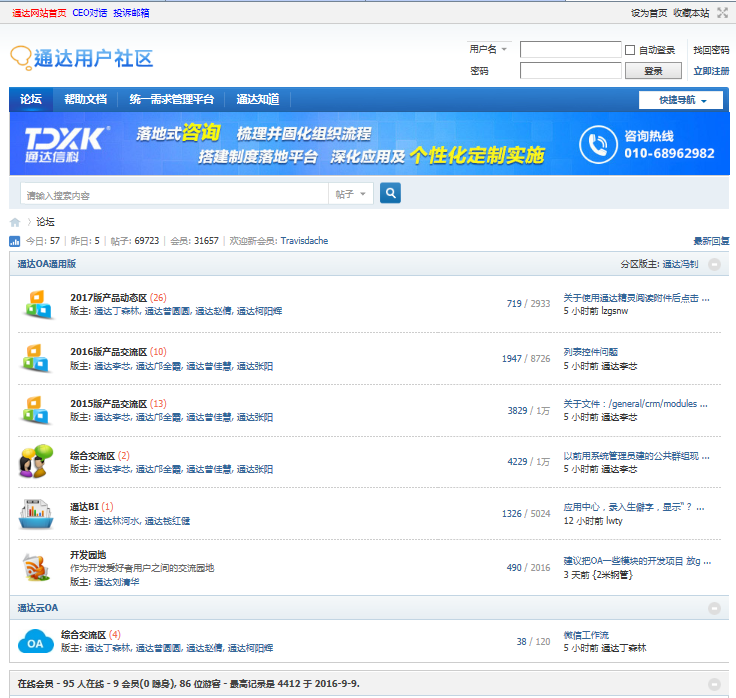Open 论坛 breadcrumb link

46,222
